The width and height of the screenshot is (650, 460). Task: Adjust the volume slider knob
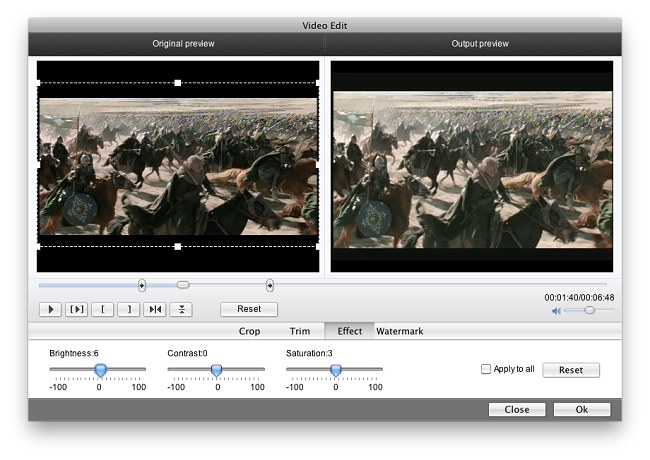[x=589, y=310]
